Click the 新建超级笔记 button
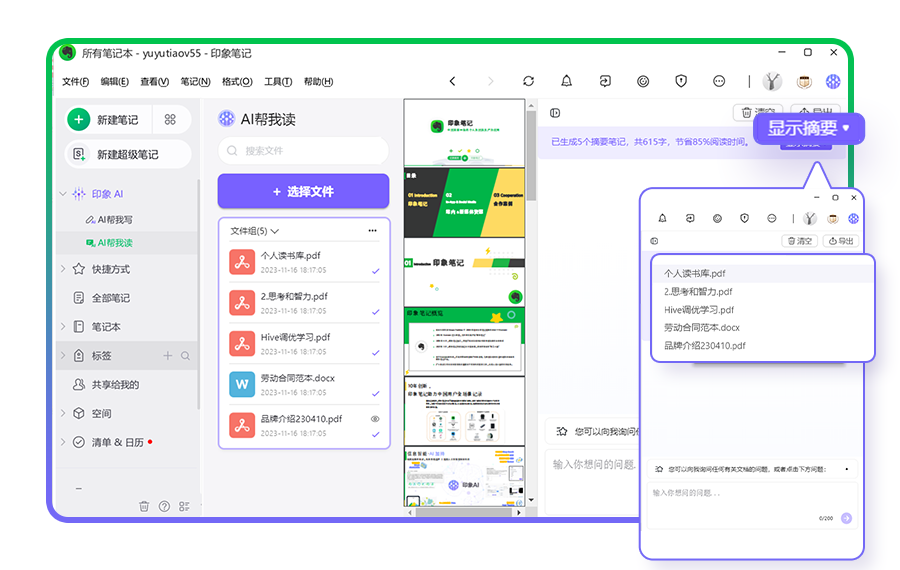This screenshot has width=900, height=570. 128,154
